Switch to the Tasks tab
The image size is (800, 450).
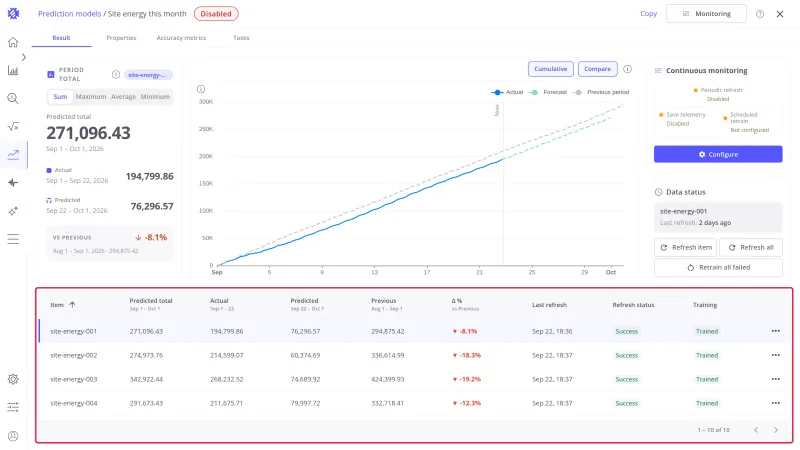[x=241, y=38]
